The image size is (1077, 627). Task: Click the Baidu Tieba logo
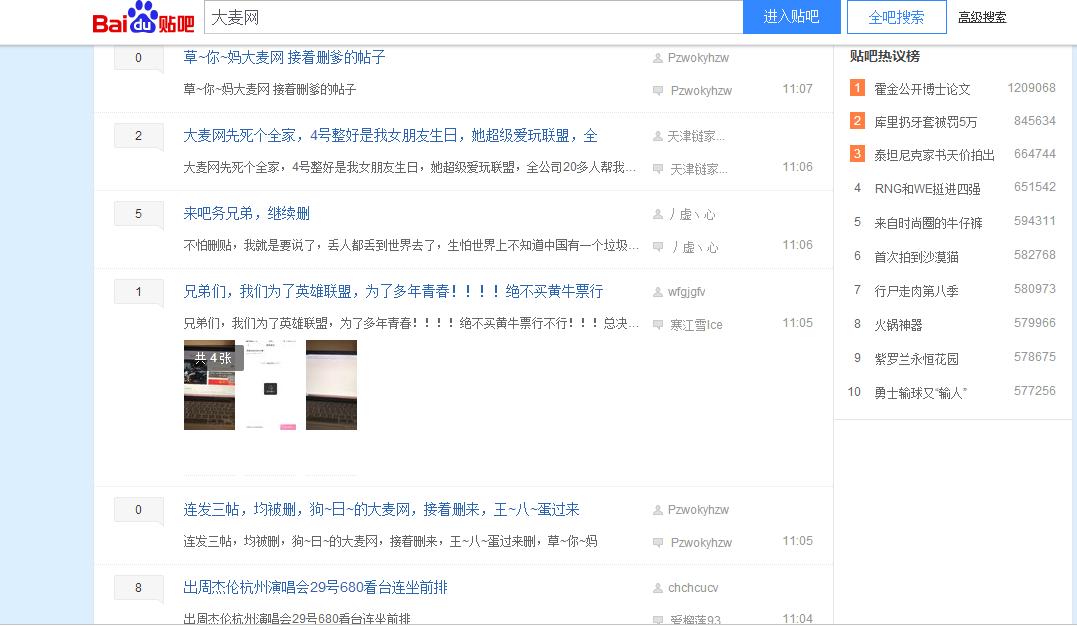click(143, 18)
